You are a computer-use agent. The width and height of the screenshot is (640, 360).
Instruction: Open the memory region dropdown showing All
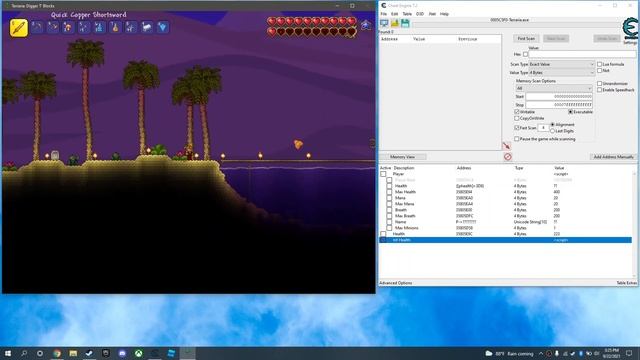point(554,88)
